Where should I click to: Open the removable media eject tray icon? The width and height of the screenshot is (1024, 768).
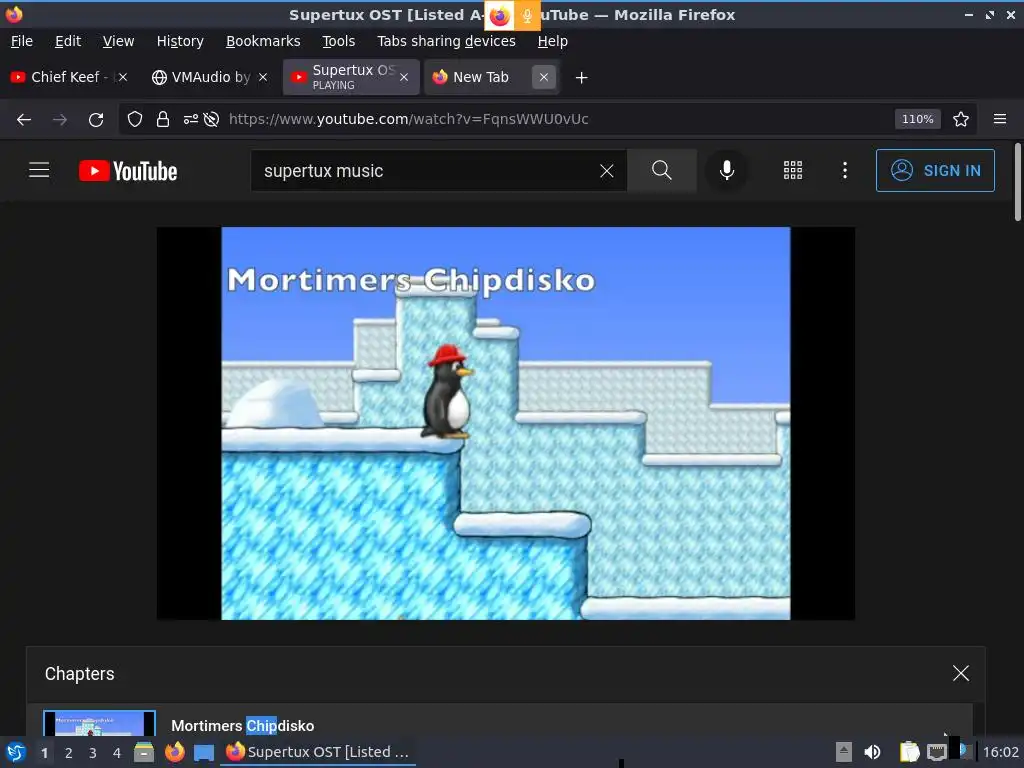[843, 752]
